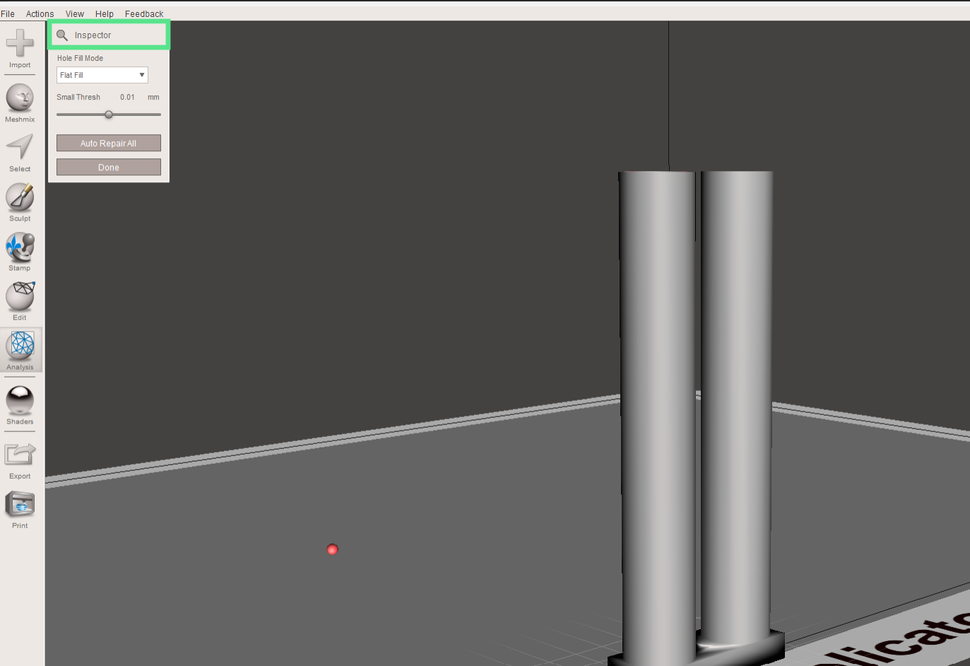Click the red defect marker sphere
970x666 pixels.
coord(332,549)
